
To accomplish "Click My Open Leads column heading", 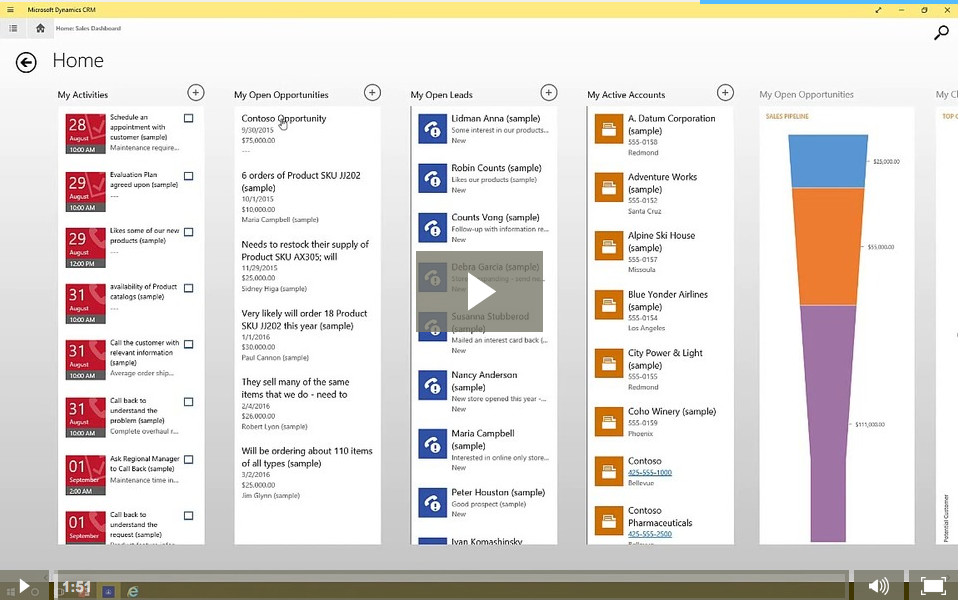I will pos(441,95).
